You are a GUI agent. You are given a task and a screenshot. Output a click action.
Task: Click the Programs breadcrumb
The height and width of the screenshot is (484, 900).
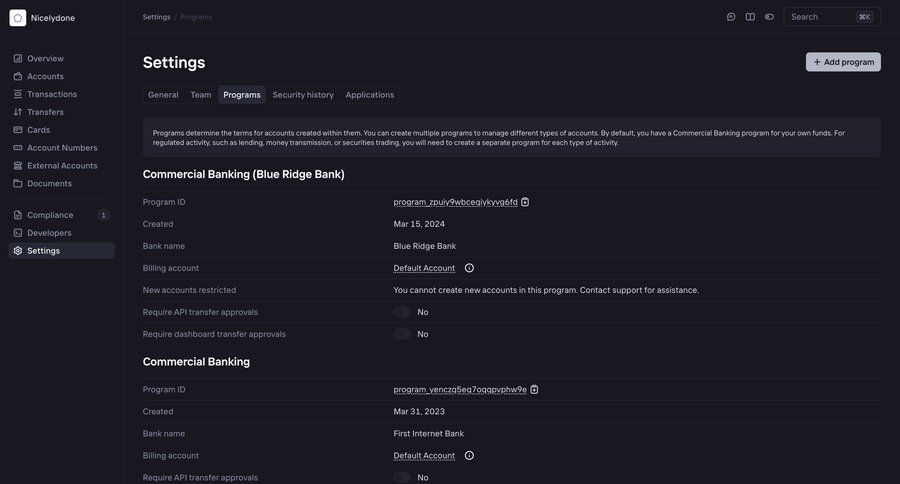tap(196, 17)
